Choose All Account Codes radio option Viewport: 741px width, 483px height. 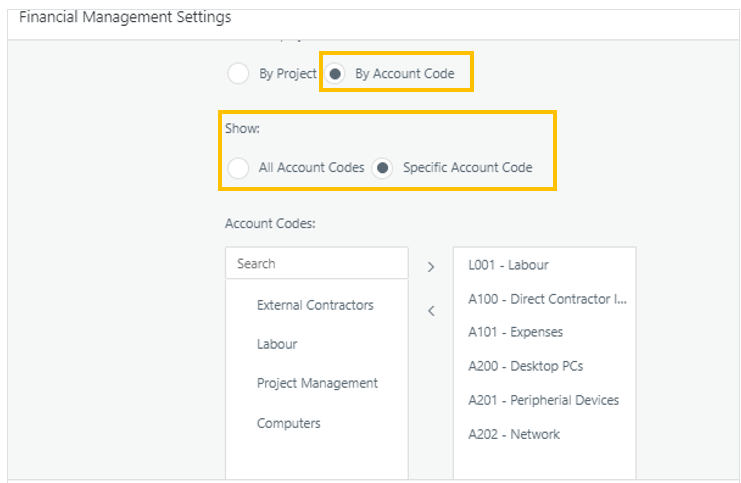point(238,168)
